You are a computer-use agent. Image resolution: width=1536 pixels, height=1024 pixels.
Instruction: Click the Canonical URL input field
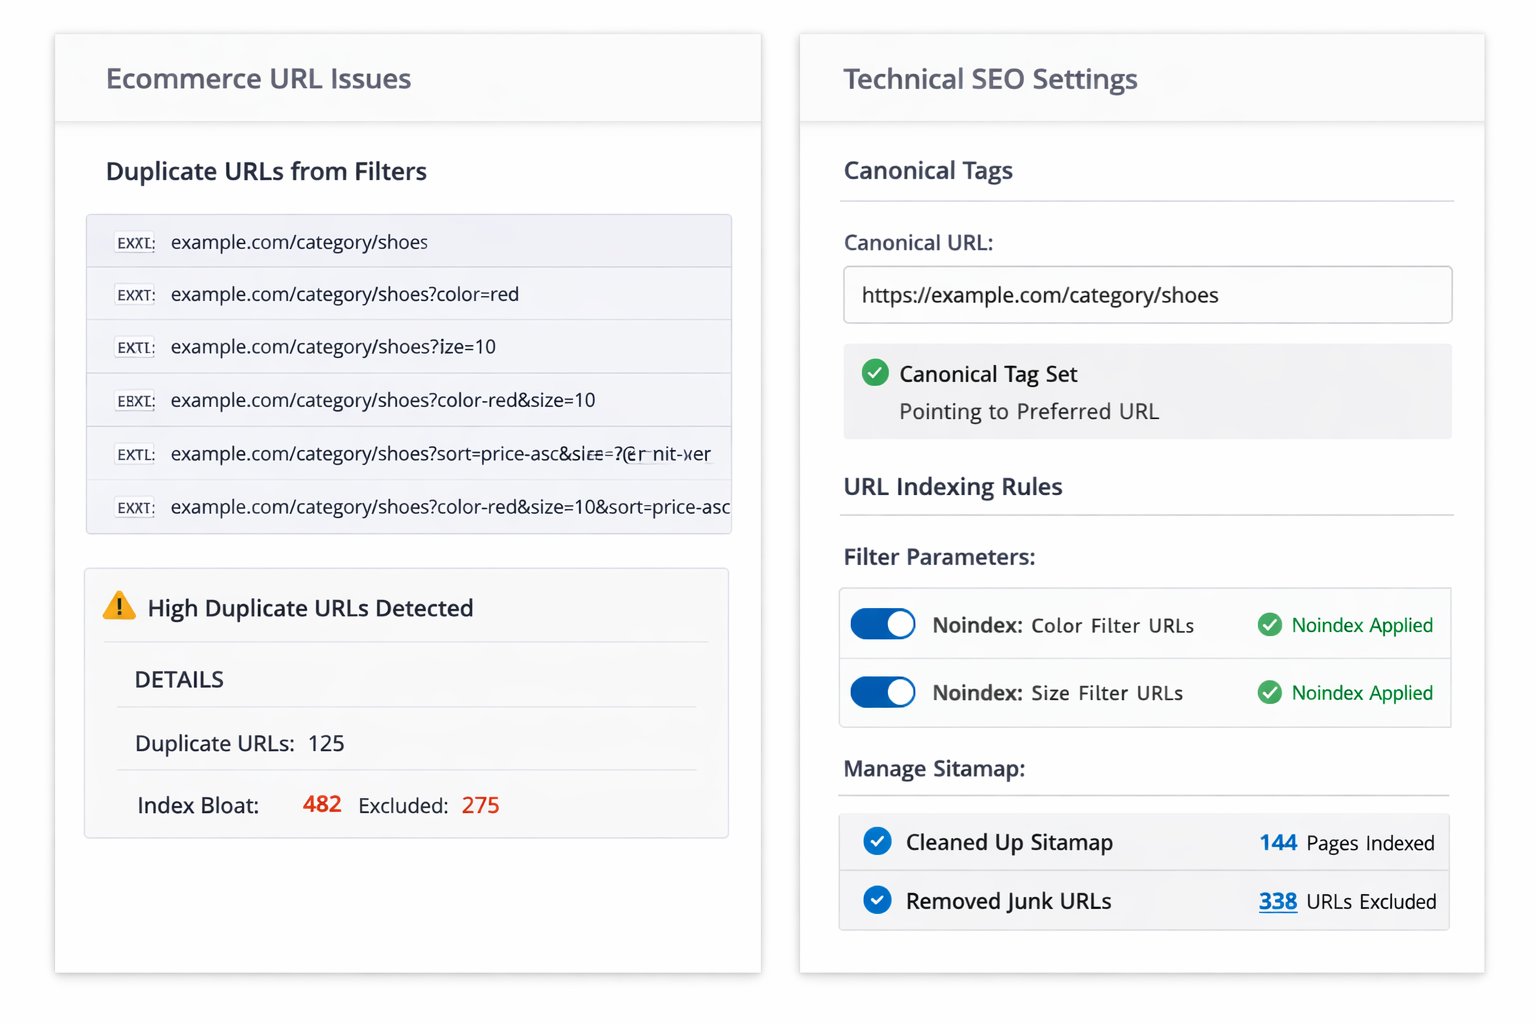click(x=1147, y=295)
